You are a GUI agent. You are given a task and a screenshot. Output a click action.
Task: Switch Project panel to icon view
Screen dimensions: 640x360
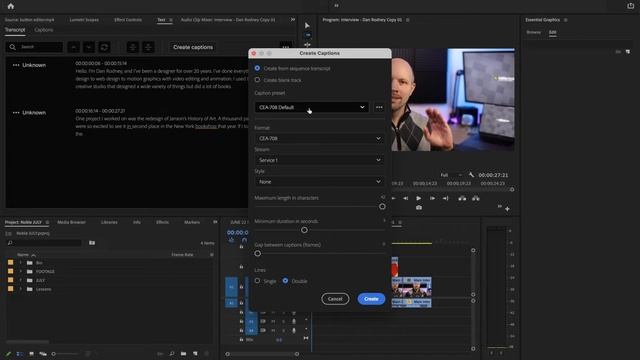click(31, 354)
